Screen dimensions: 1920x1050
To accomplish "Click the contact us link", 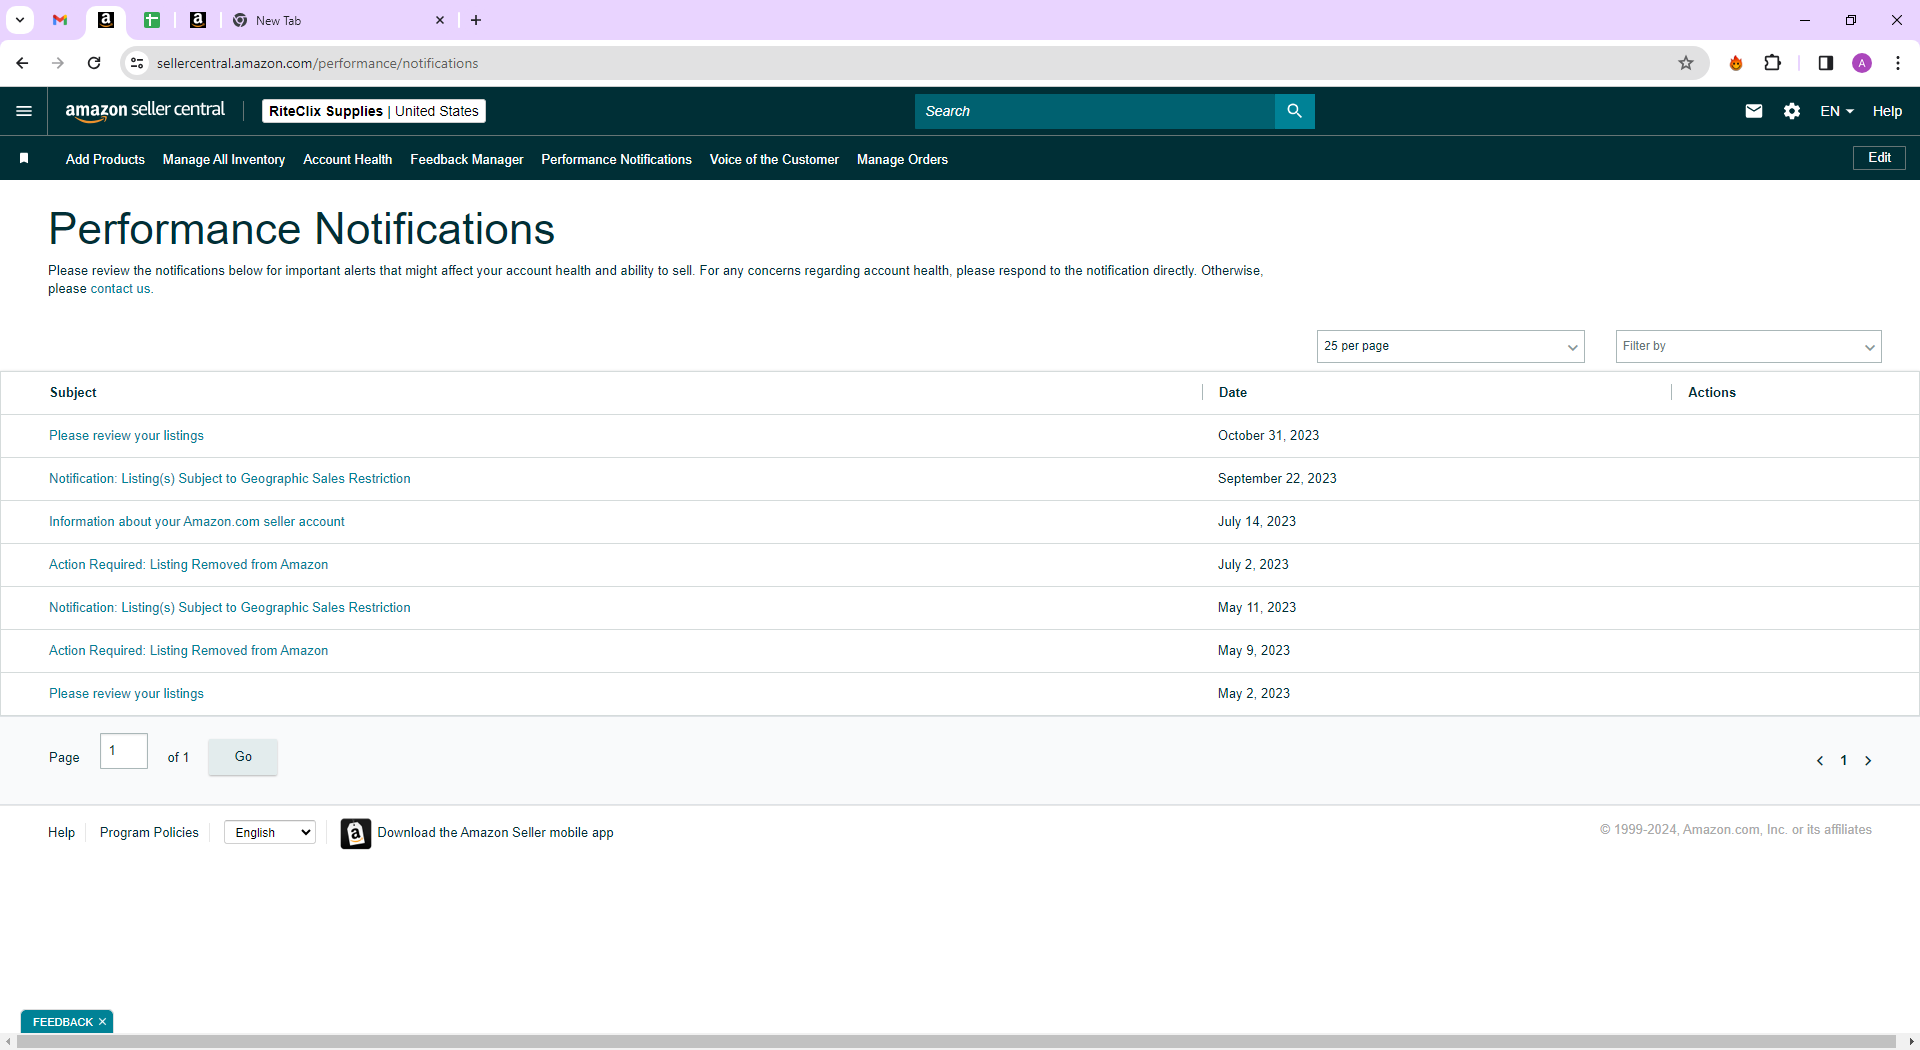I will click(x=120, y=289).
